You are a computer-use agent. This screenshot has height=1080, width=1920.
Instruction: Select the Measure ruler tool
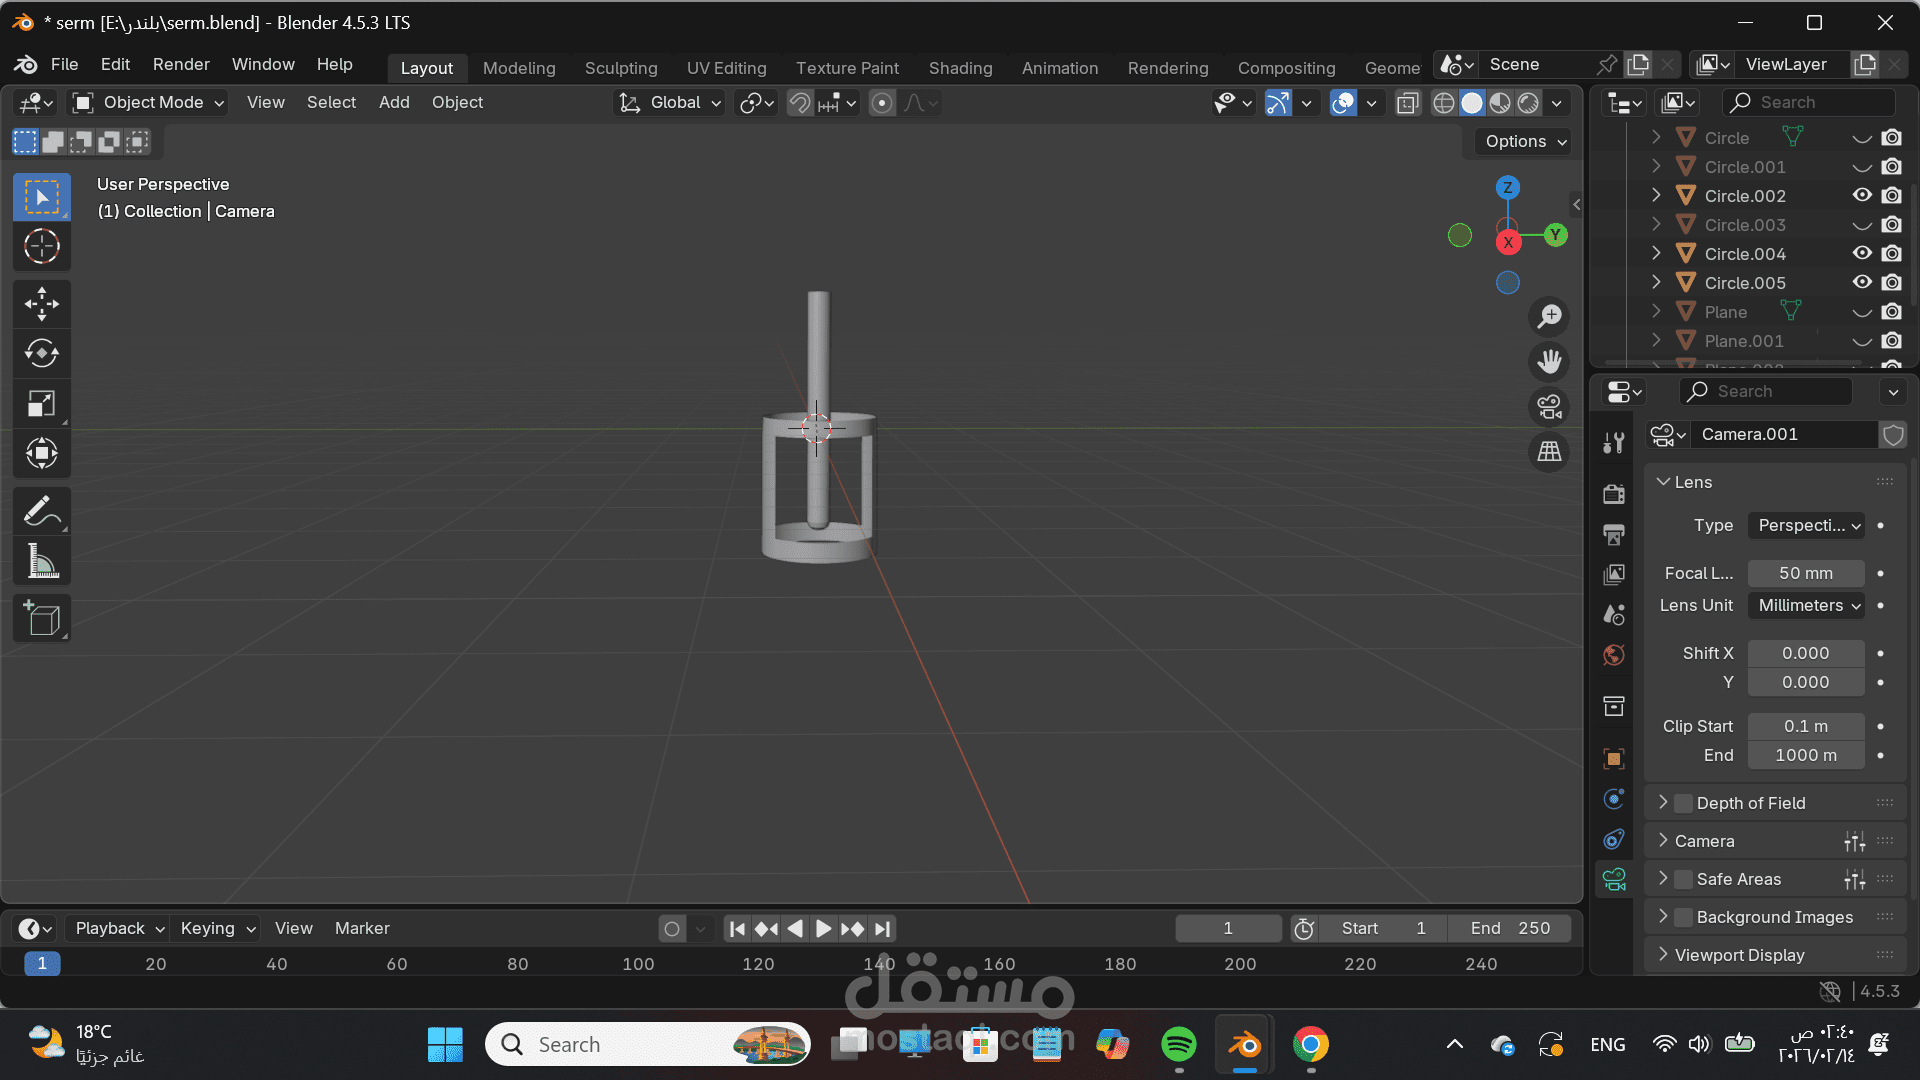point(41,562)
